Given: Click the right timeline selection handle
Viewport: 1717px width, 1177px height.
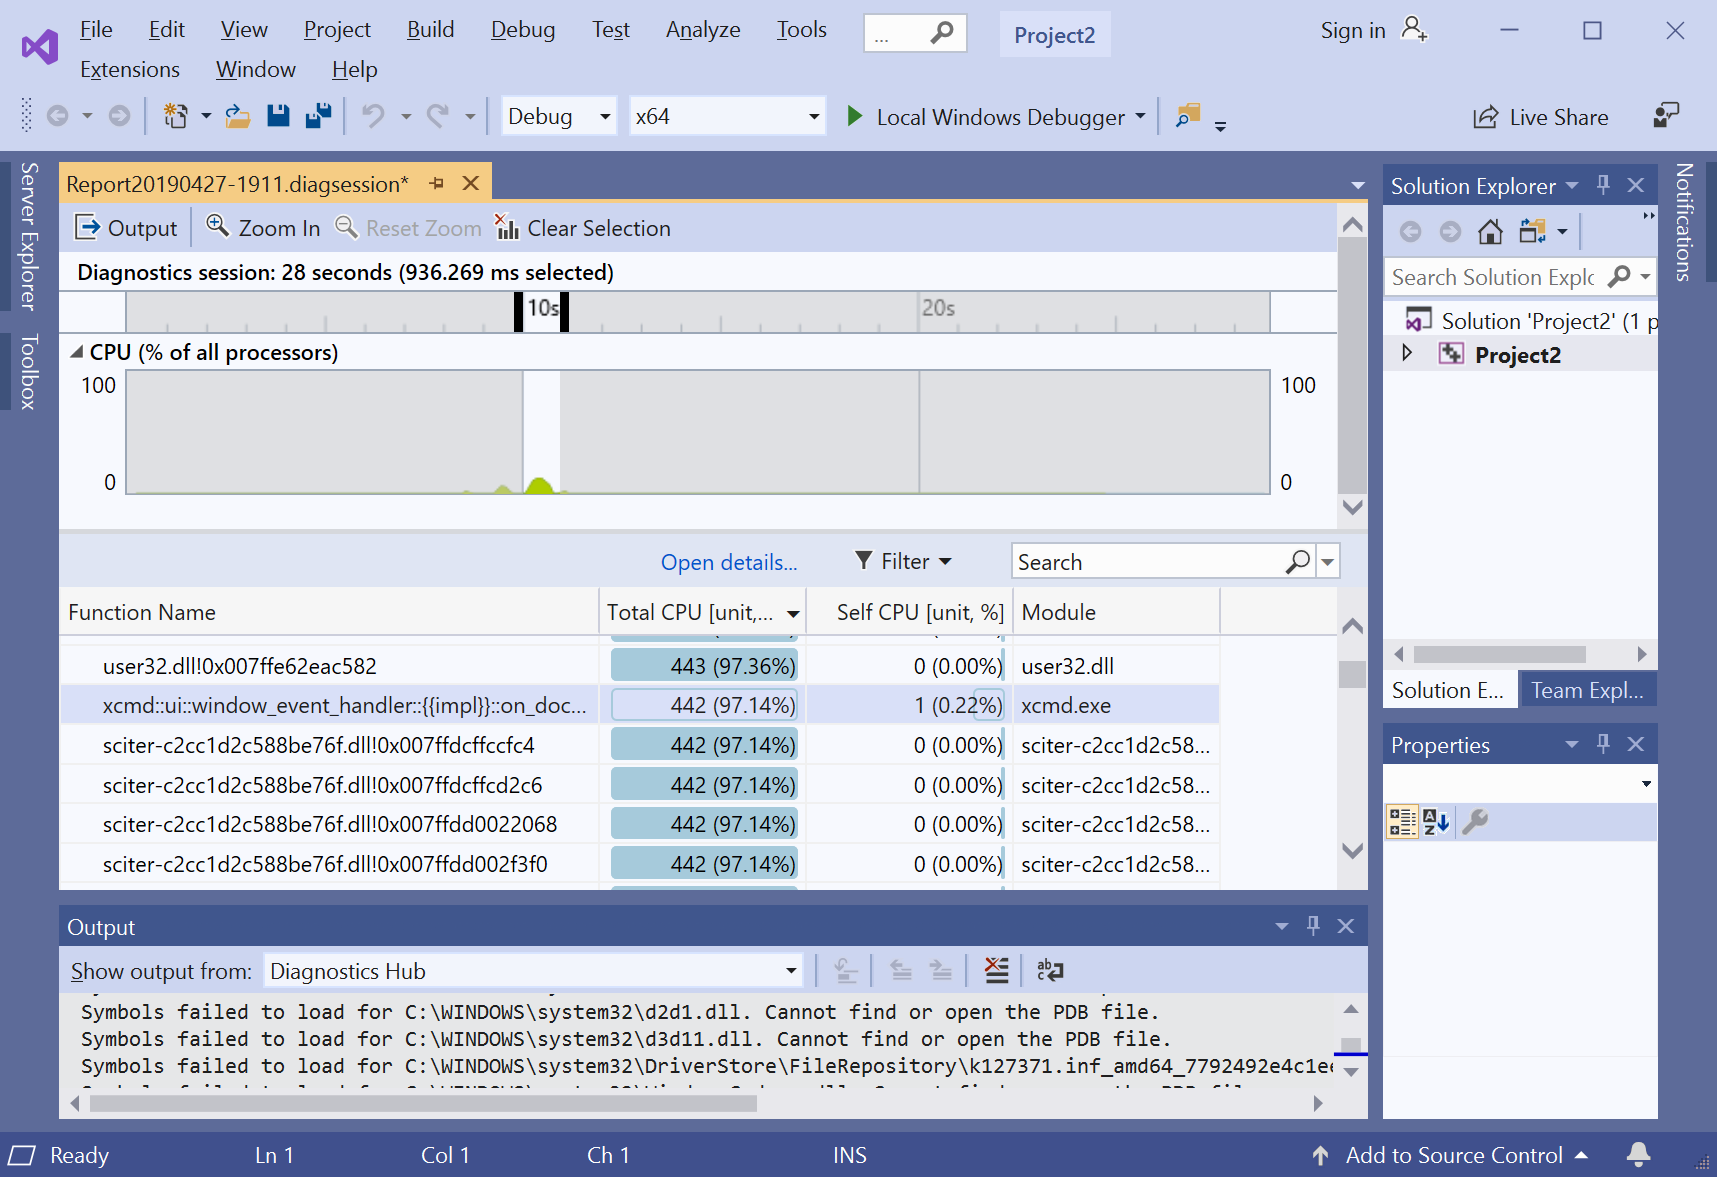Looking at the screenshot, I should (564, 312).
